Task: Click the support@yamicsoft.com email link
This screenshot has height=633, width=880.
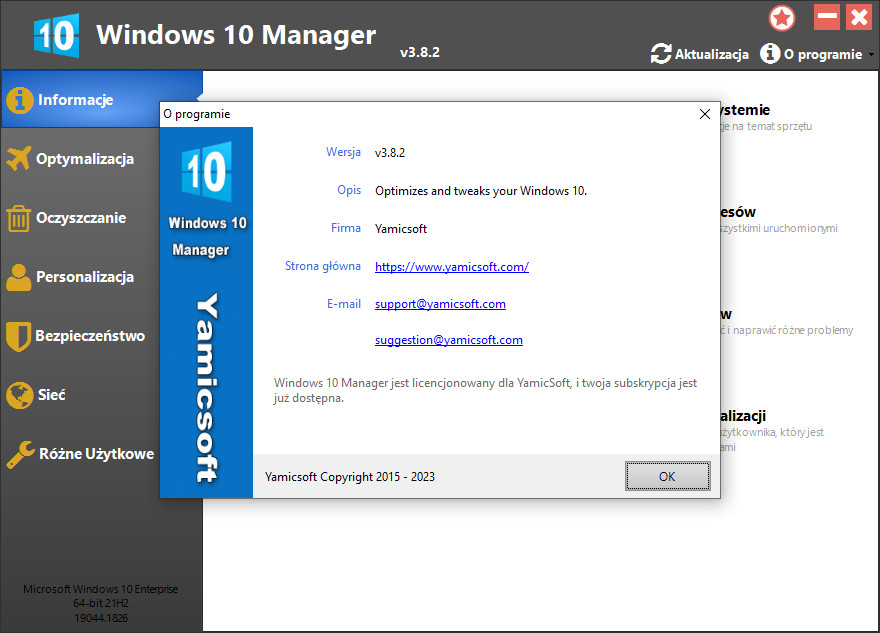Action: pos(440,304)
